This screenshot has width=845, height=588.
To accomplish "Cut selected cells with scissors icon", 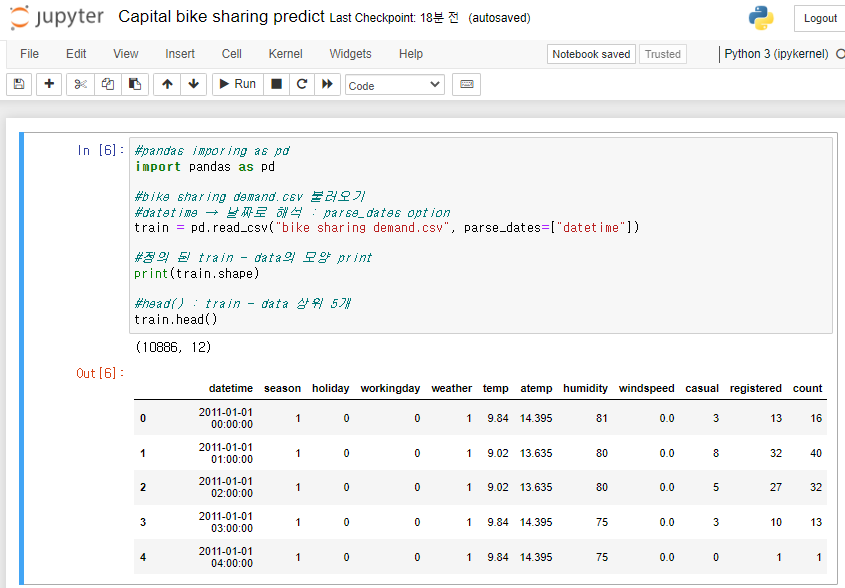I will (x=80, y=84).
